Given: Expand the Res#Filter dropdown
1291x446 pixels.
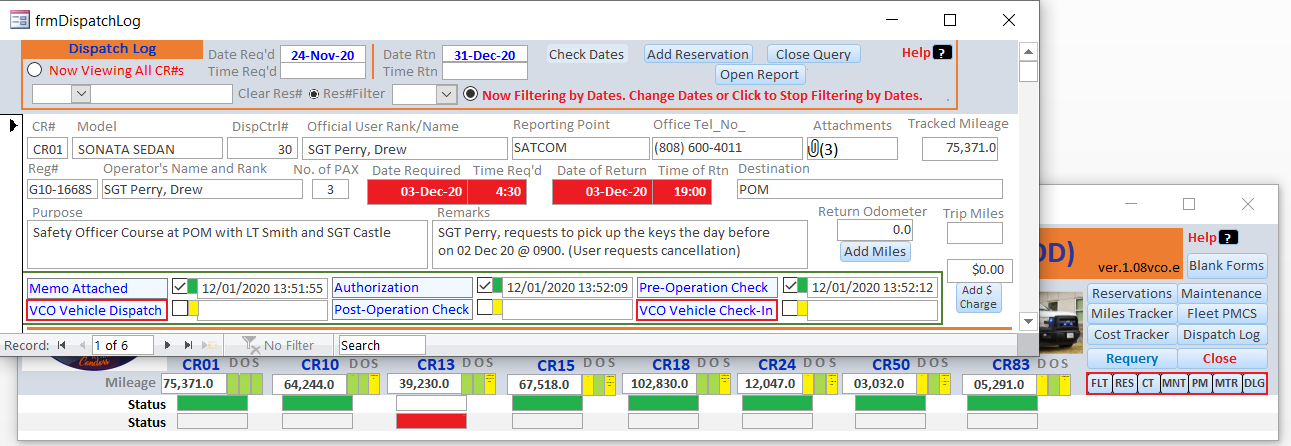Looking at the screenshot, I should tap(445, 94).
